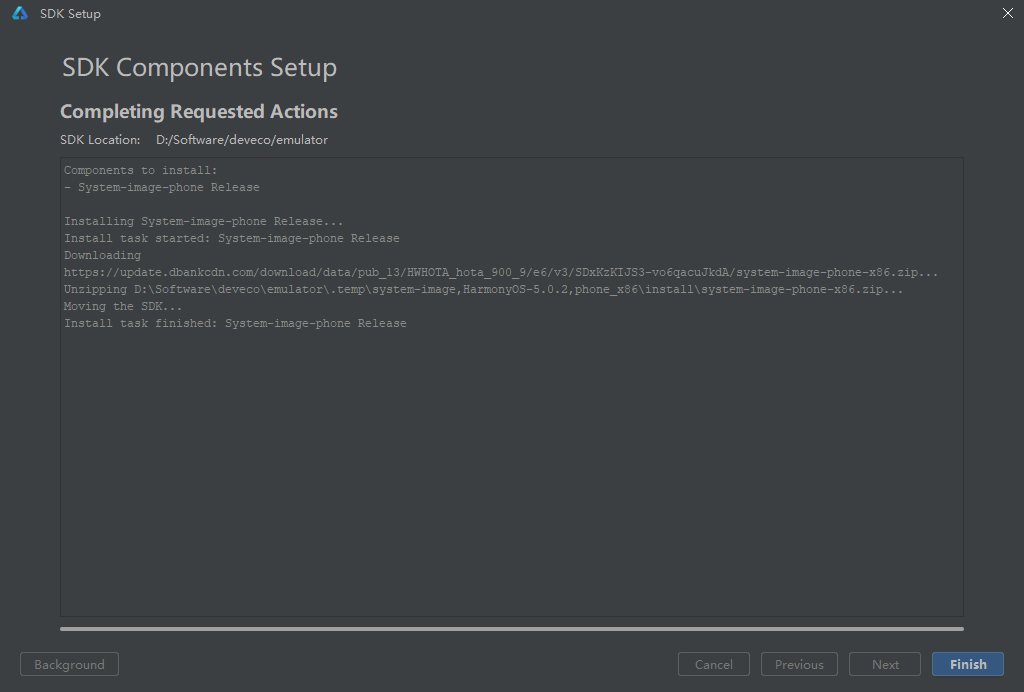Click the 'SDK Setup' window title text
The width and height of the screenshot is (1024, 692).
(70, 14)
